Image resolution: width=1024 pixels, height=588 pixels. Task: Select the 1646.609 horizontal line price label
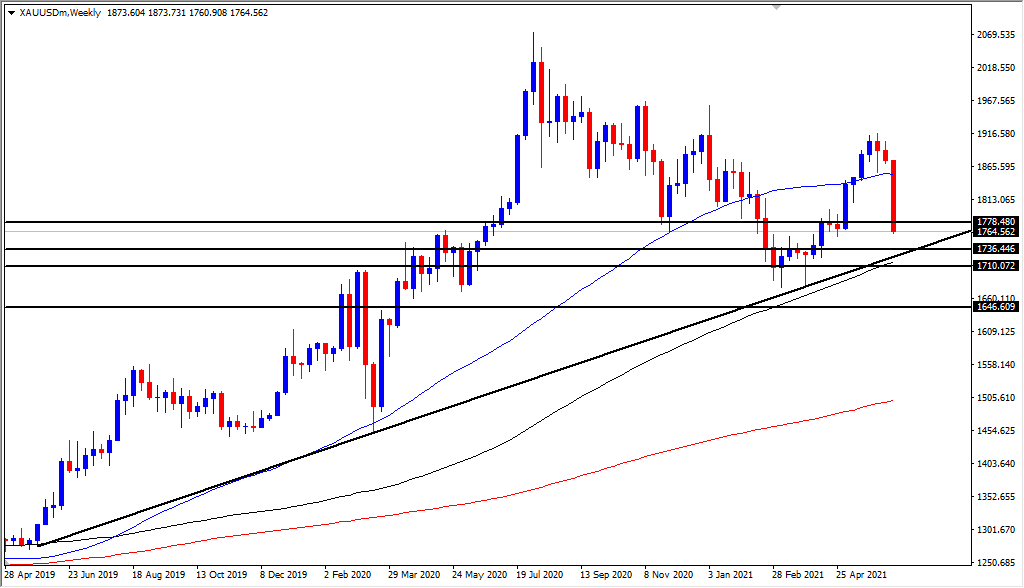(x=996, y=307)
